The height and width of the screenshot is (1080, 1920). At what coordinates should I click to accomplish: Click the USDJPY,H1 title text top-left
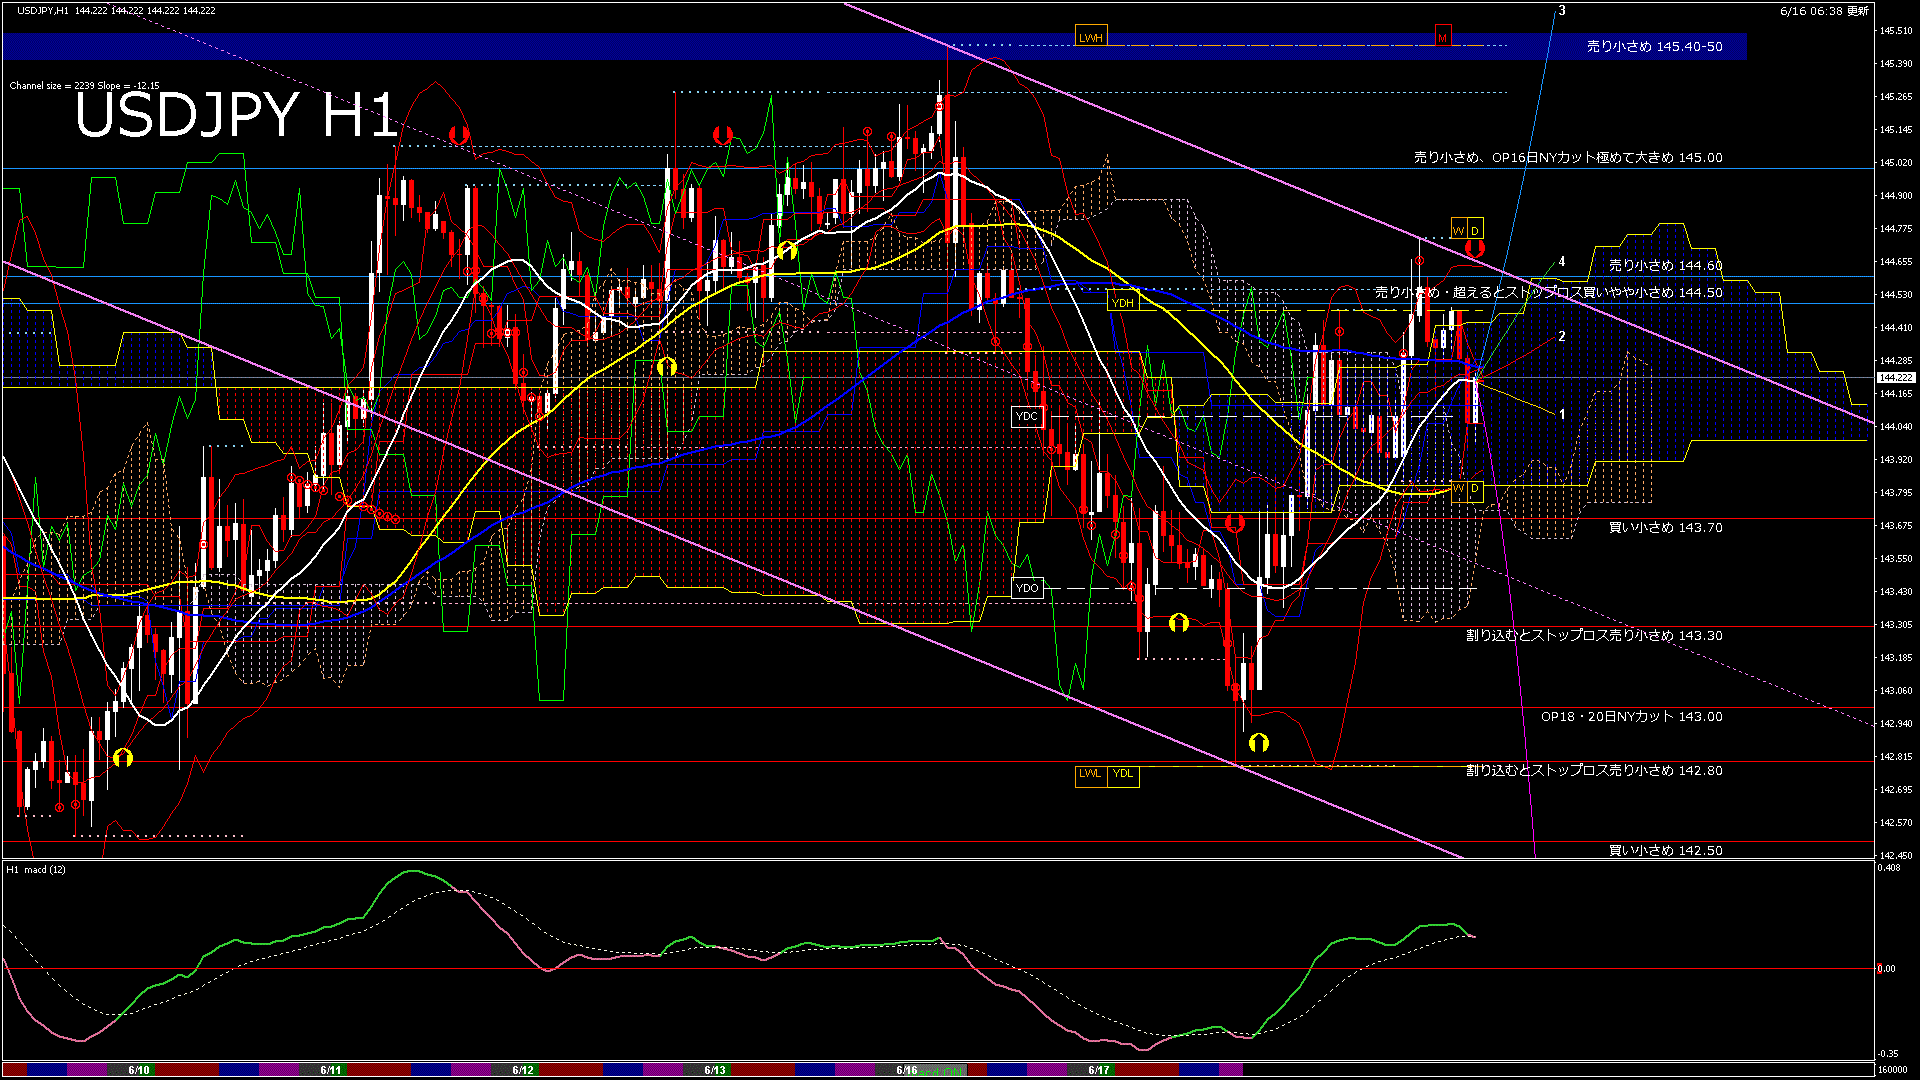[x=43, y=10]
